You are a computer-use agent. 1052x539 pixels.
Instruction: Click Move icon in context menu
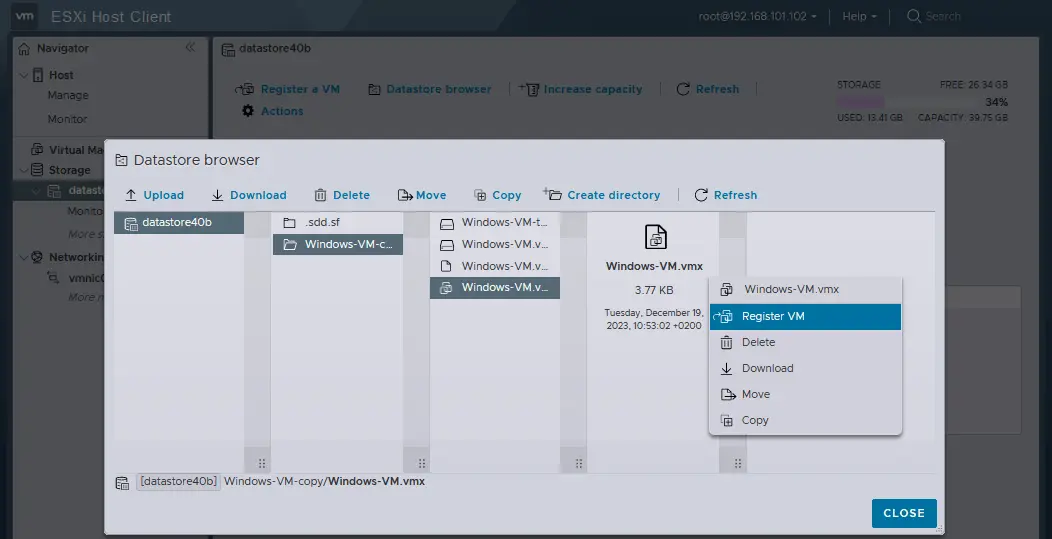coord(728,395)
